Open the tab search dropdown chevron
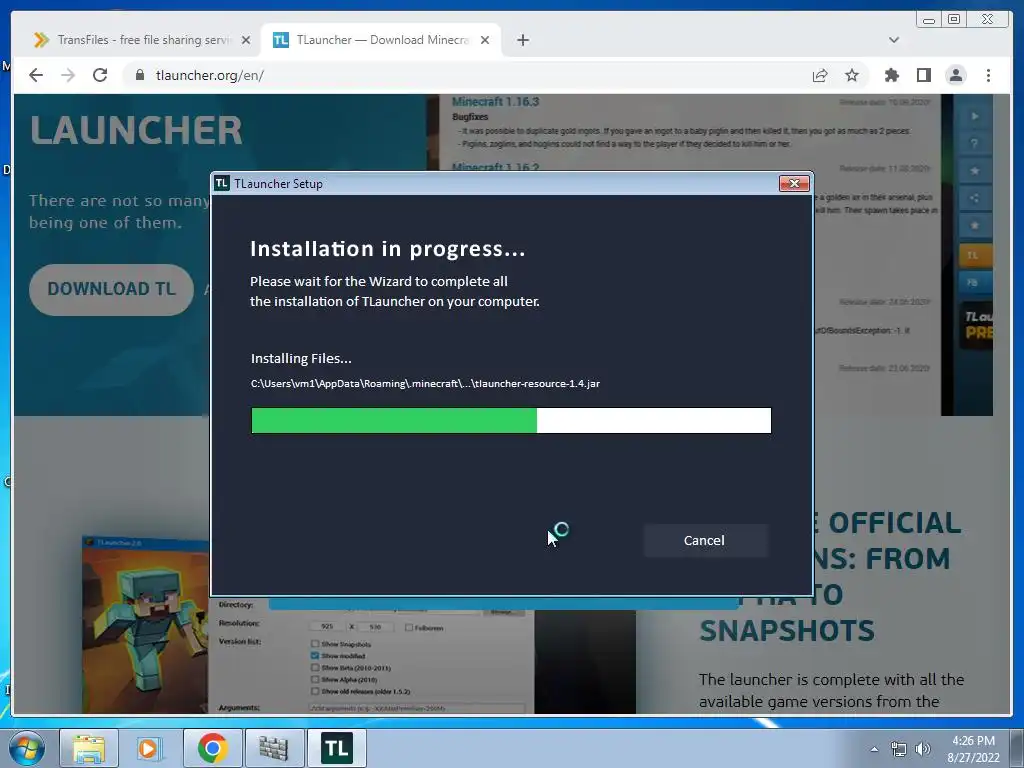Image resolution: width=1024 pixels, height=768 pixels. (x=894, y=40)
